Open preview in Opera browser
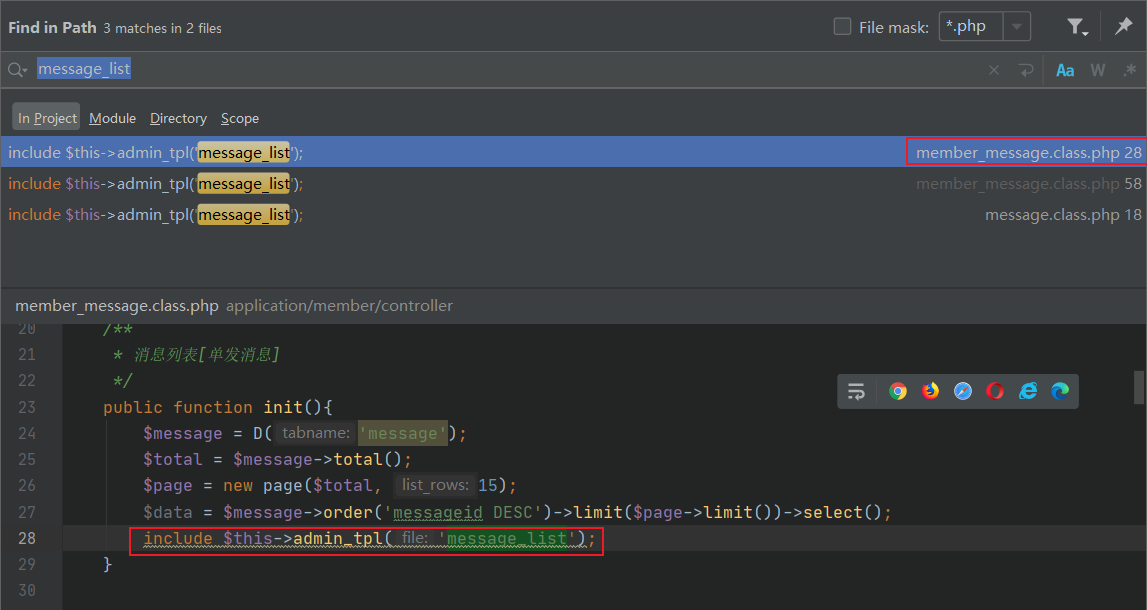 (x=995, y=391)
